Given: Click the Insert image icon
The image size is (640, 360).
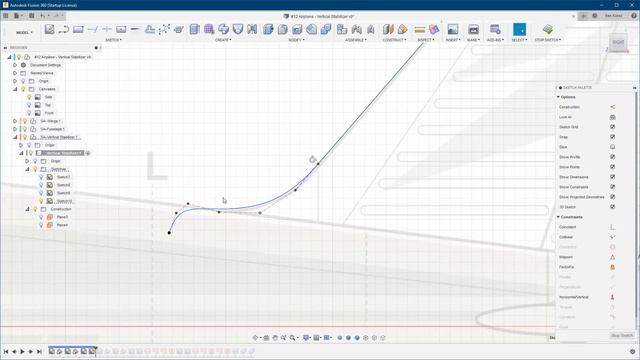Looking at the screenshot, I should [x=453, y=29].
